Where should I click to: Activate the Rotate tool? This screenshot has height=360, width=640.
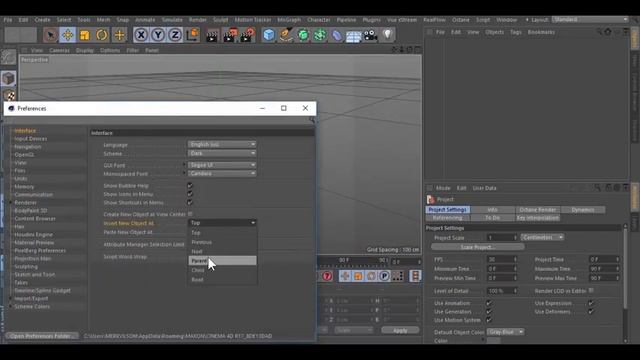click(102, 35)
